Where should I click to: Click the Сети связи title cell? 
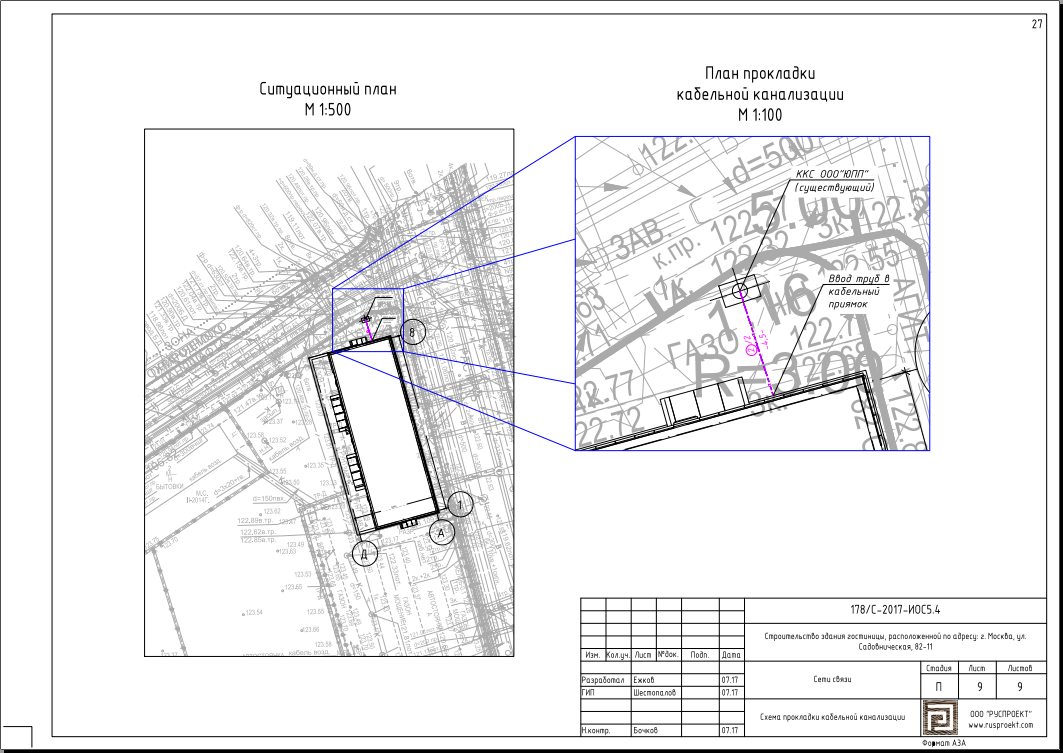coord(833,679)
